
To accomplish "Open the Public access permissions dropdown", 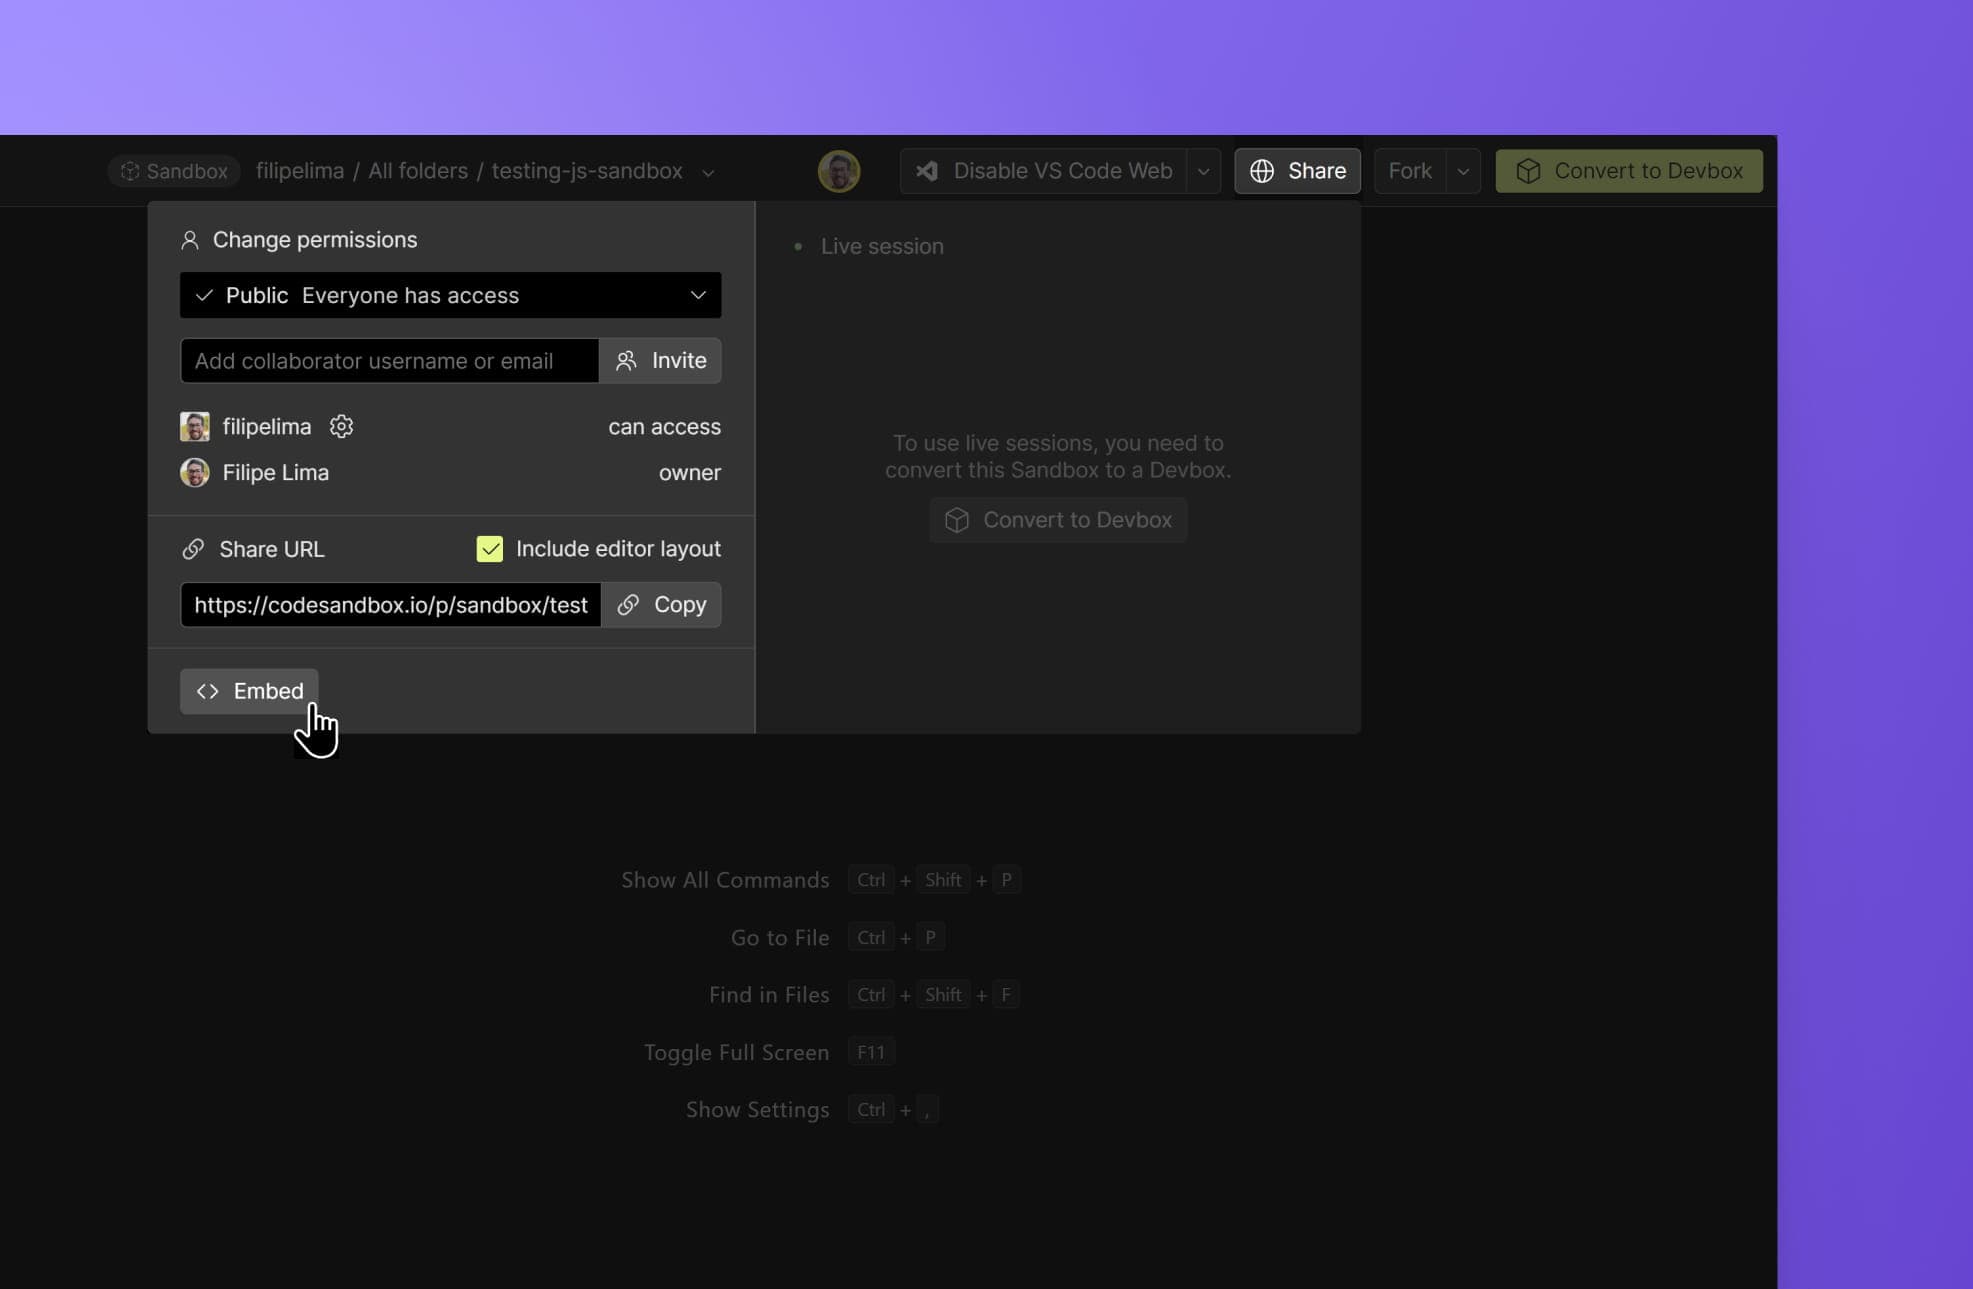I will point(449,295).
